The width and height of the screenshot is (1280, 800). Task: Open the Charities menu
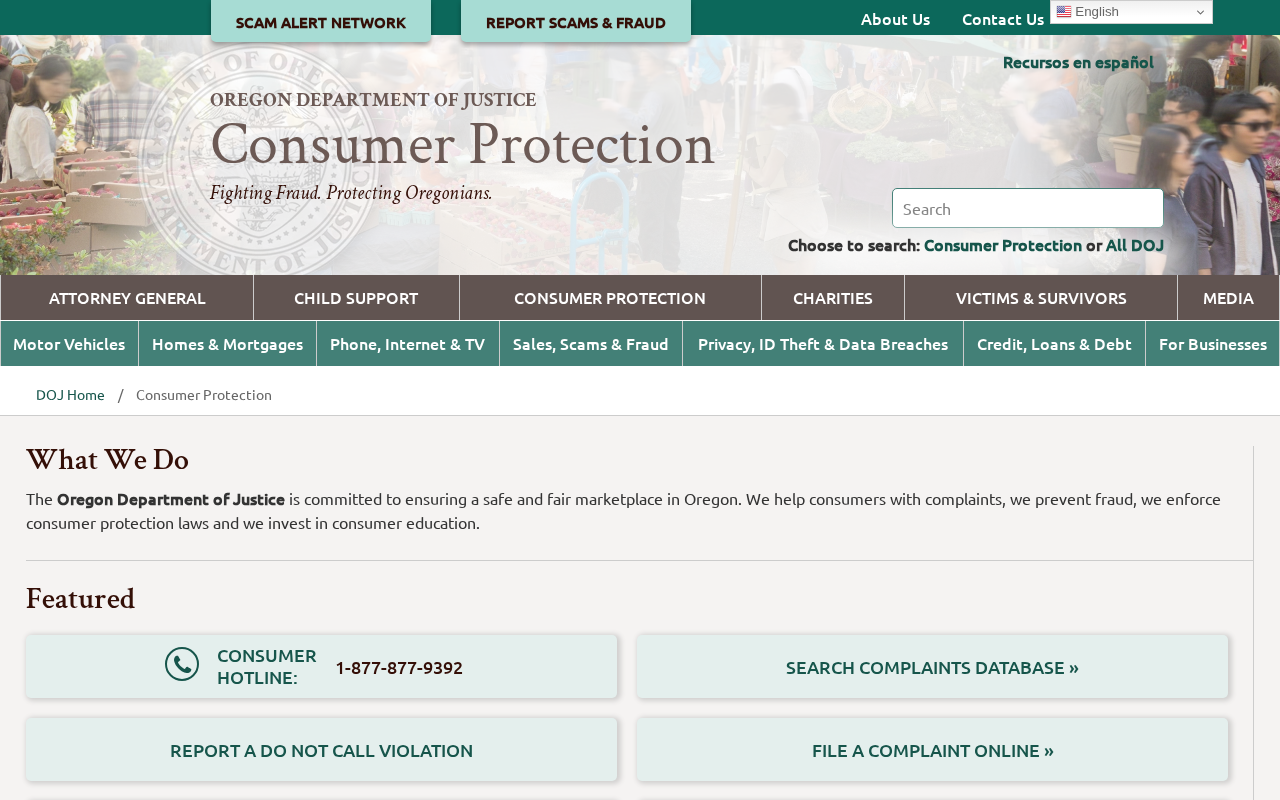[833, 298]
